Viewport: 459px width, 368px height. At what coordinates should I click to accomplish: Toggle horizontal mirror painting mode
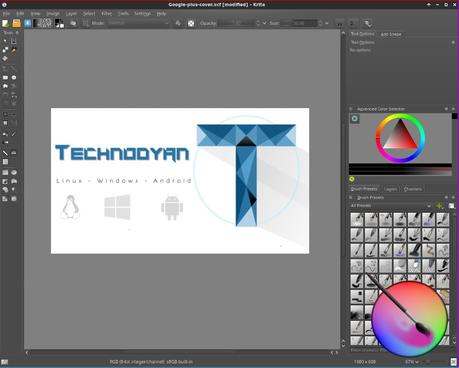point(339,24)
